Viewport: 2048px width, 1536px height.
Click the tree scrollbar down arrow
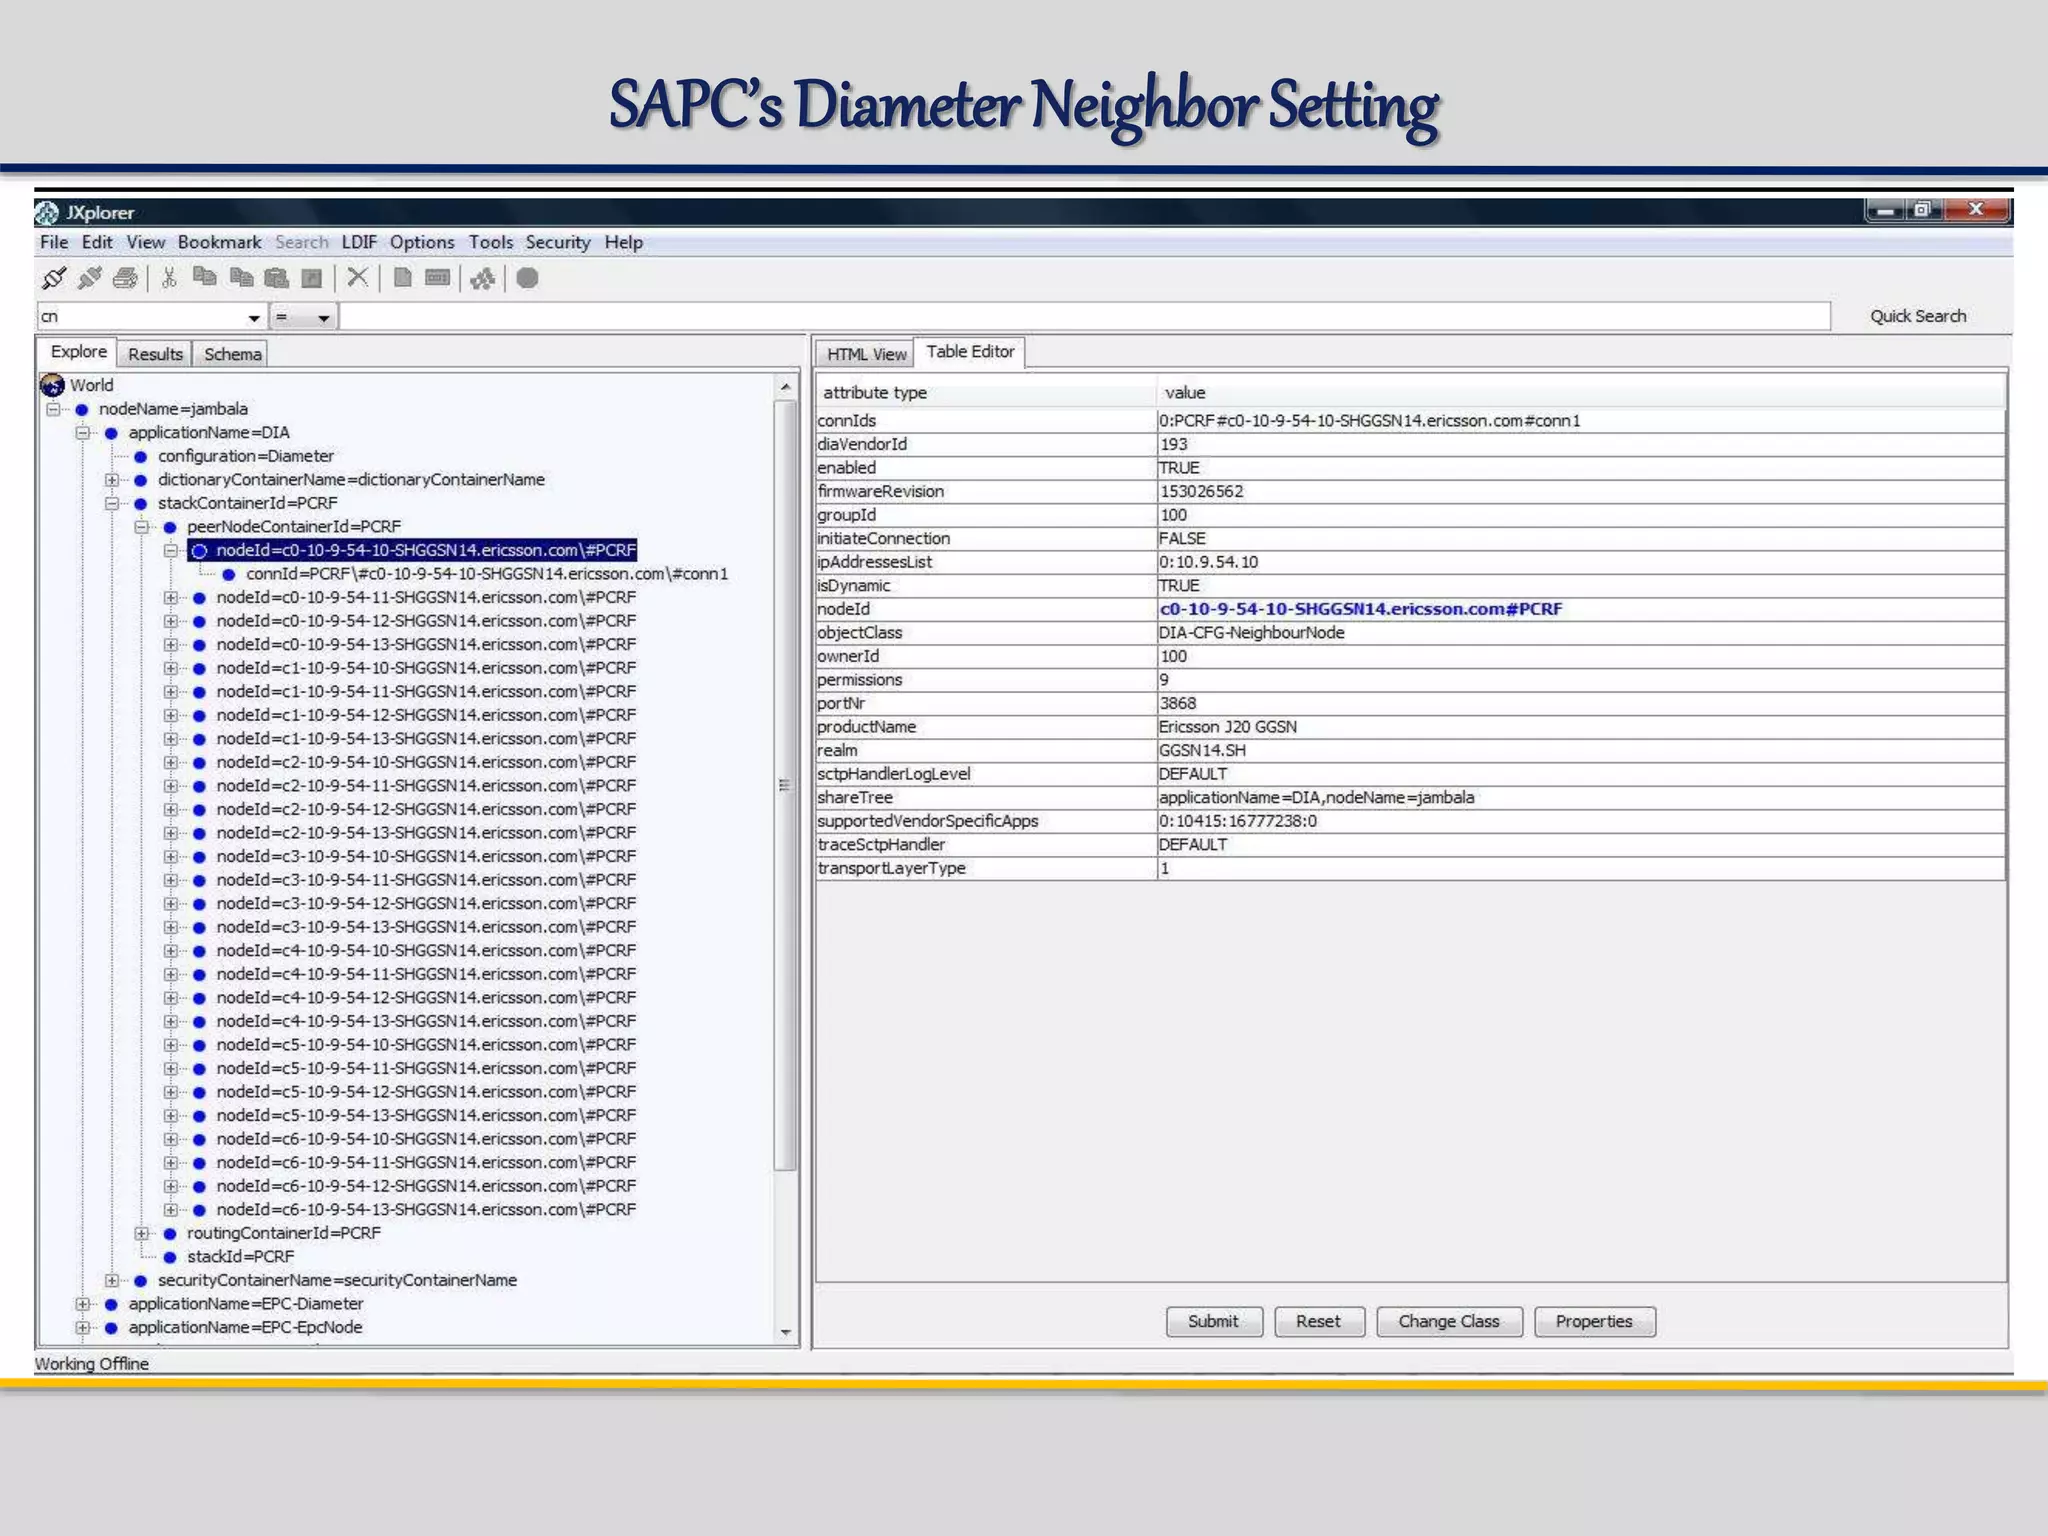[786, 1332]
